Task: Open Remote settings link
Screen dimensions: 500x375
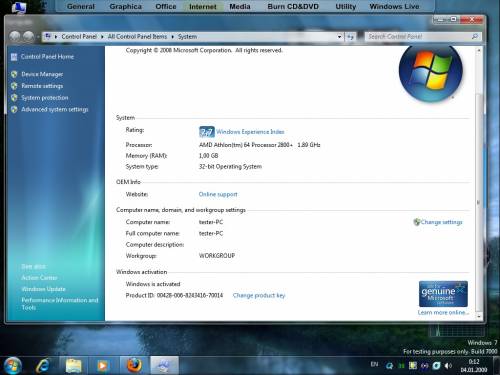Action: (x=42, y=86)
